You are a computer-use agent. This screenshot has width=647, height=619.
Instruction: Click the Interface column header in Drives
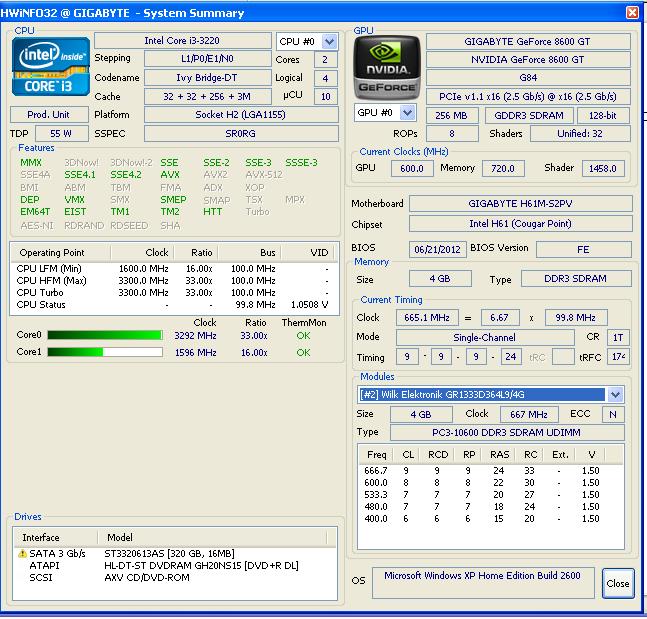point(56,537)
